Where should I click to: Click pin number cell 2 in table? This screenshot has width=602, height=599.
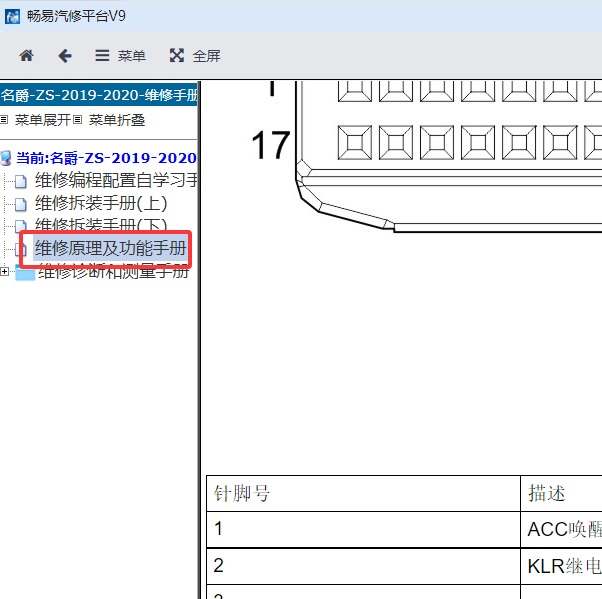(x=363, y=566)
